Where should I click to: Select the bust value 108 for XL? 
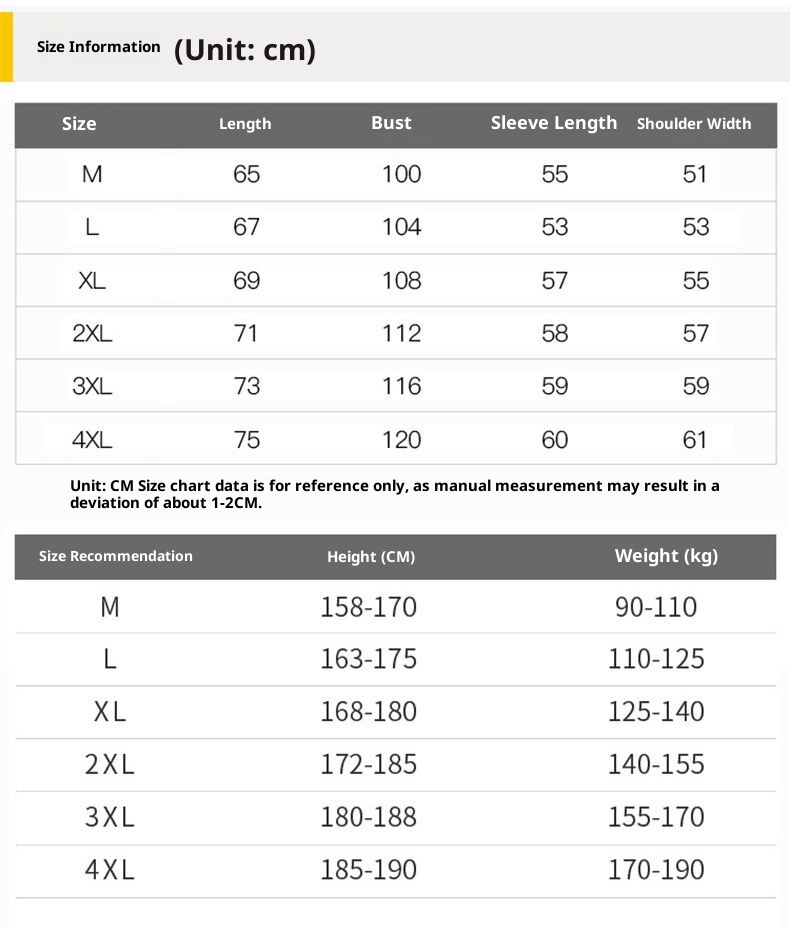coord(401,281)
